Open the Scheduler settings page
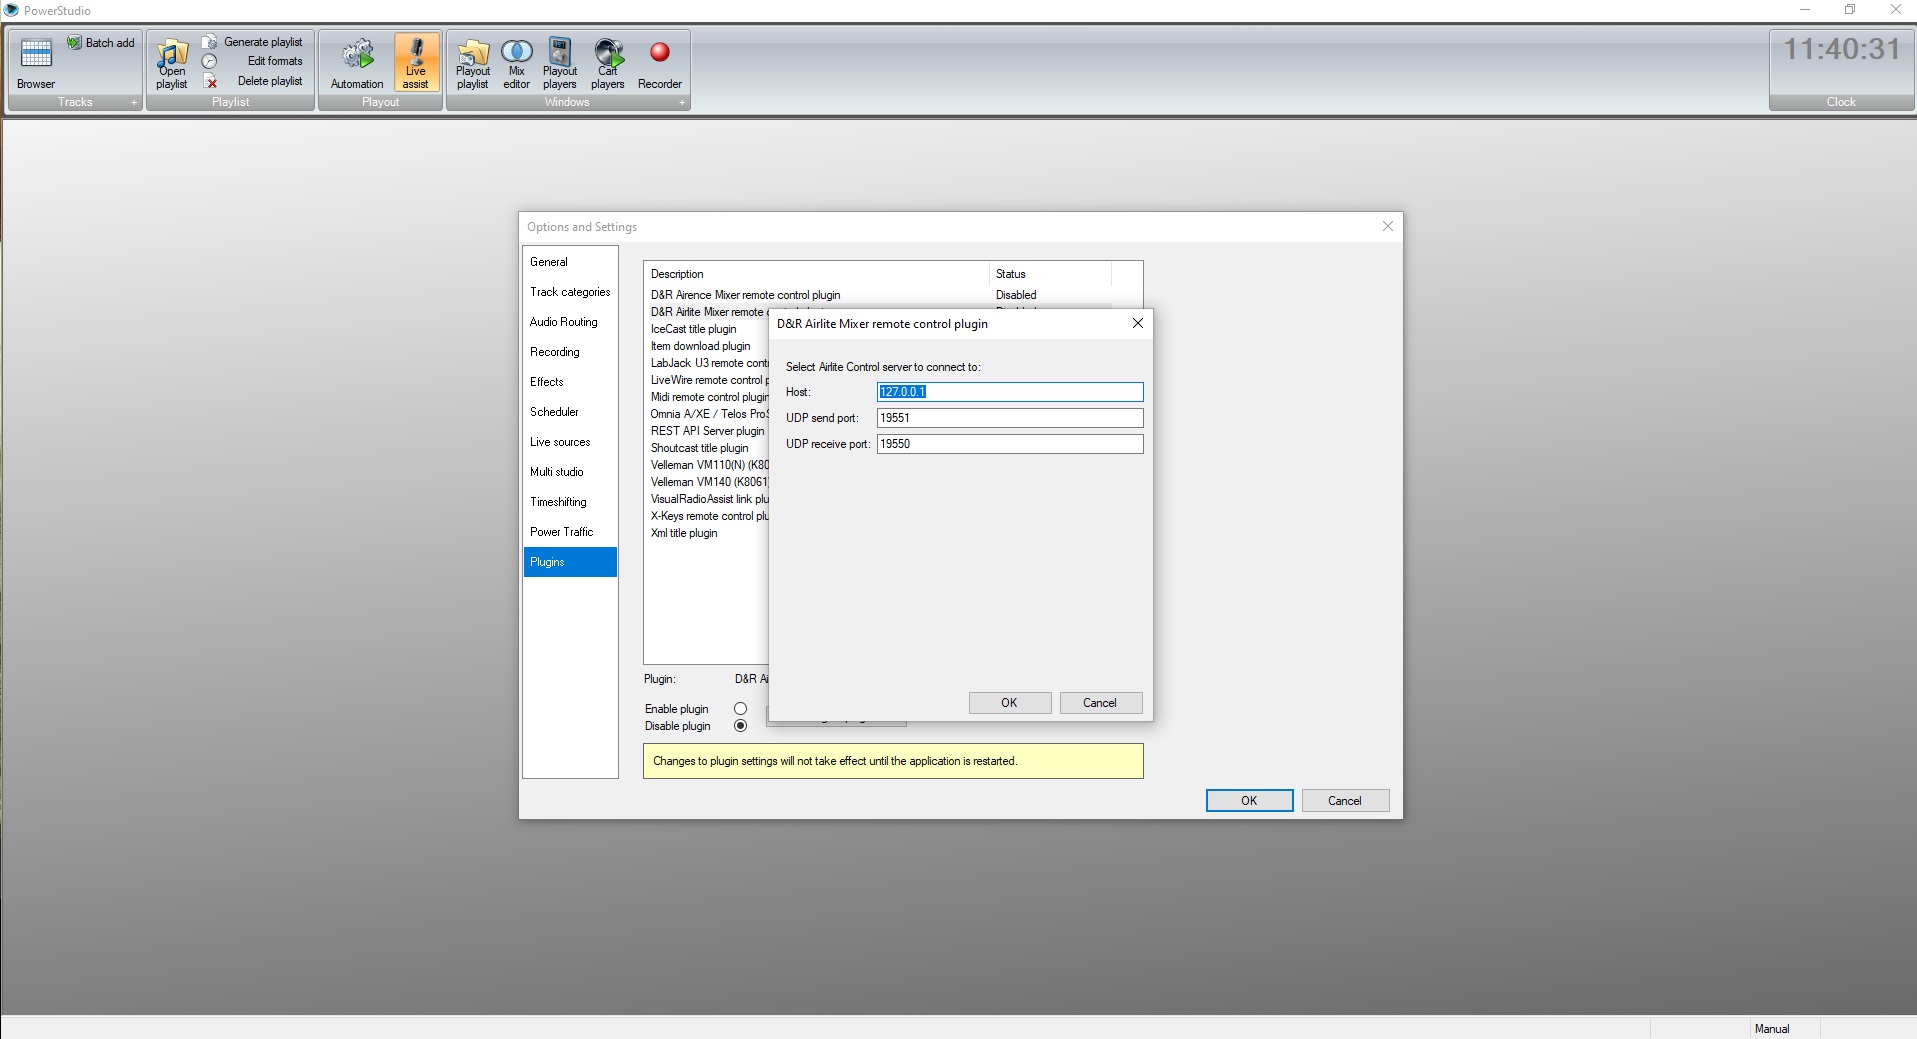This screenshot has width=1917, height=1039. pyautogui.click(x=554, y=412)
